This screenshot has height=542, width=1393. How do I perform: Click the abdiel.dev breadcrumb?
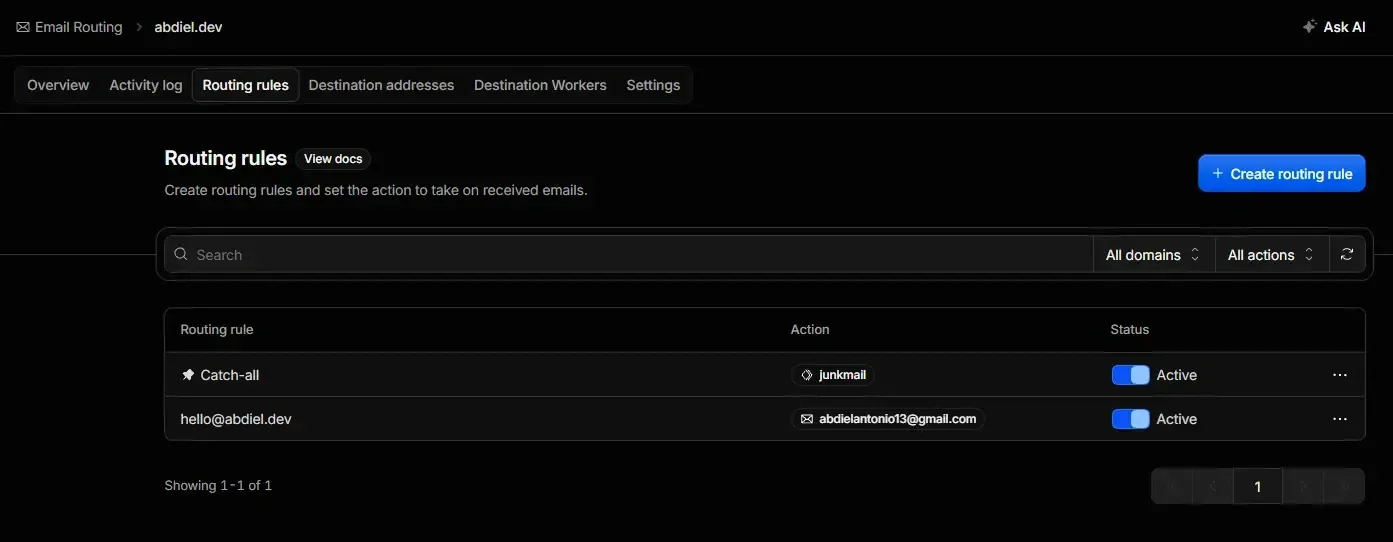point(188,27)
